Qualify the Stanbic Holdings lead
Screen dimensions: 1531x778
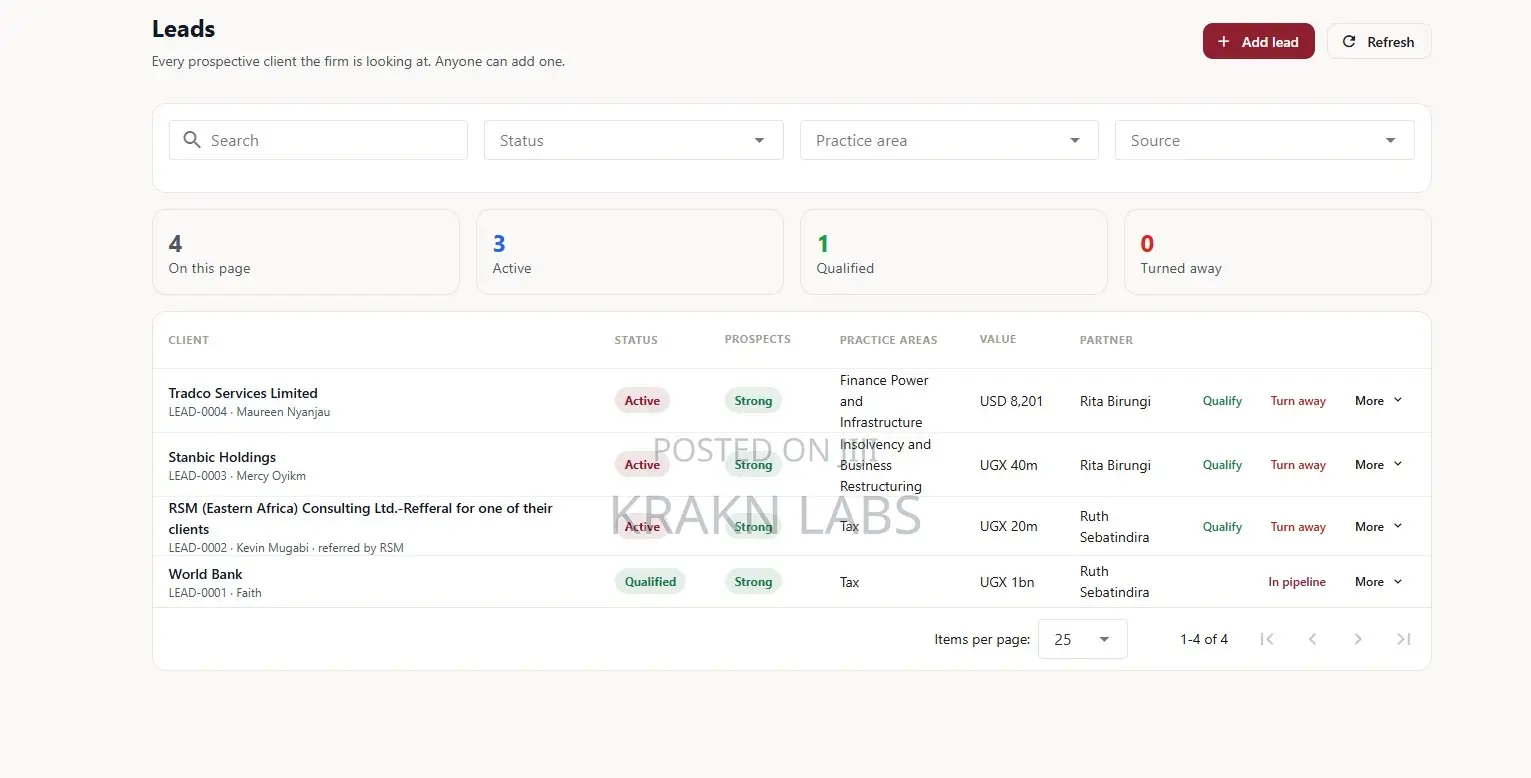(1222, 465)
